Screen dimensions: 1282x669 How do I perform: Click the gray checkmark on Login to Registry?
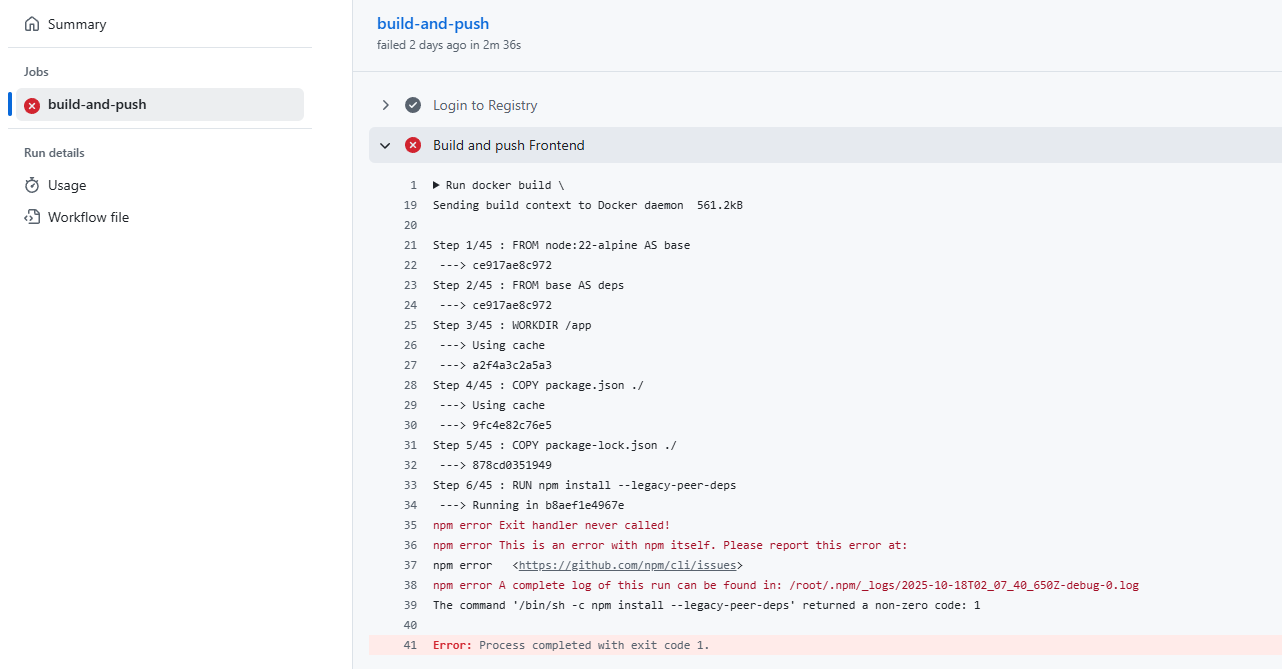pos(413,104)
